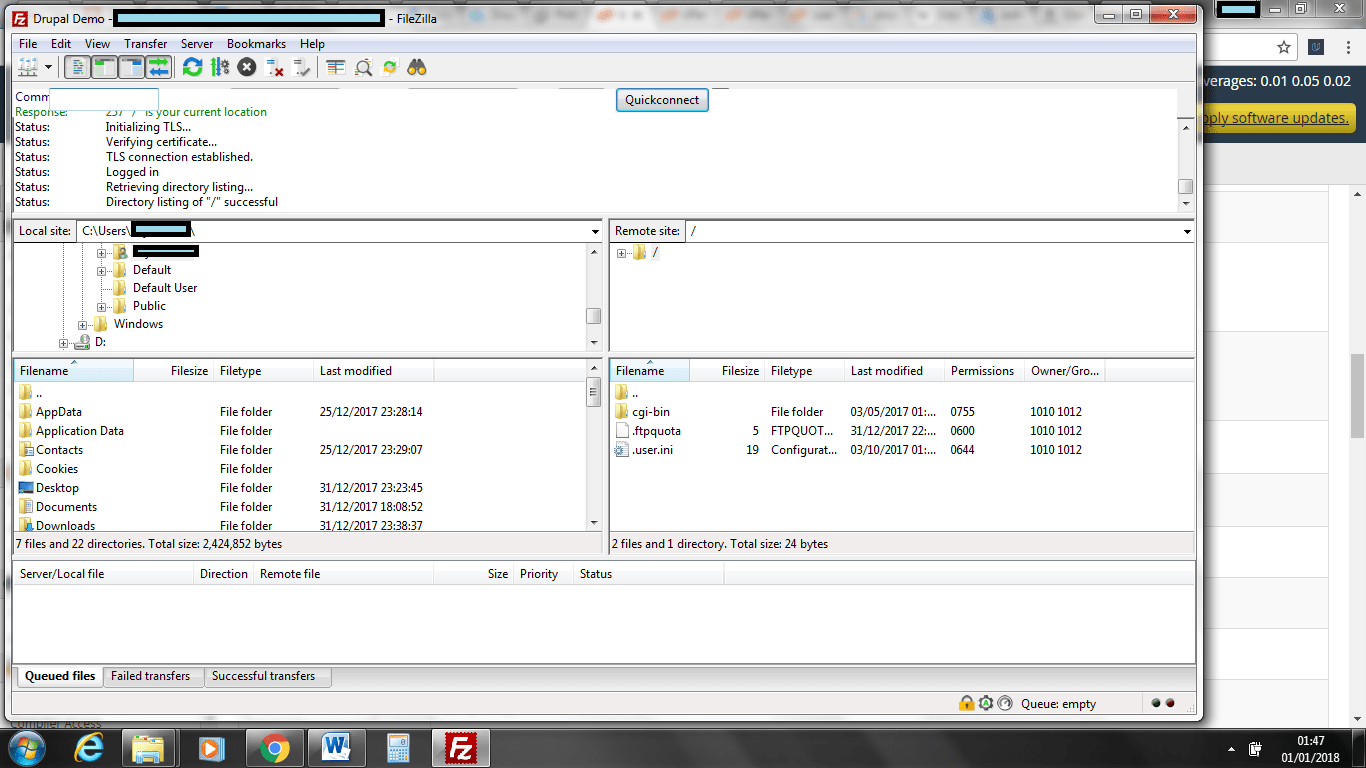Screen dimensions: 1366x768
Task: Click the green refresh listing icon
Action: click(192, 67)
